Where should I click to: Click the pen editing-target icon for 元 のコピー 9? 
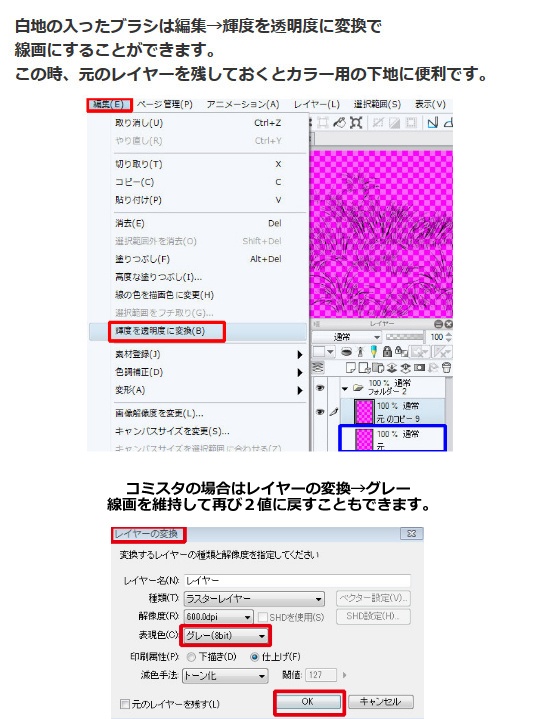point(333,412)
